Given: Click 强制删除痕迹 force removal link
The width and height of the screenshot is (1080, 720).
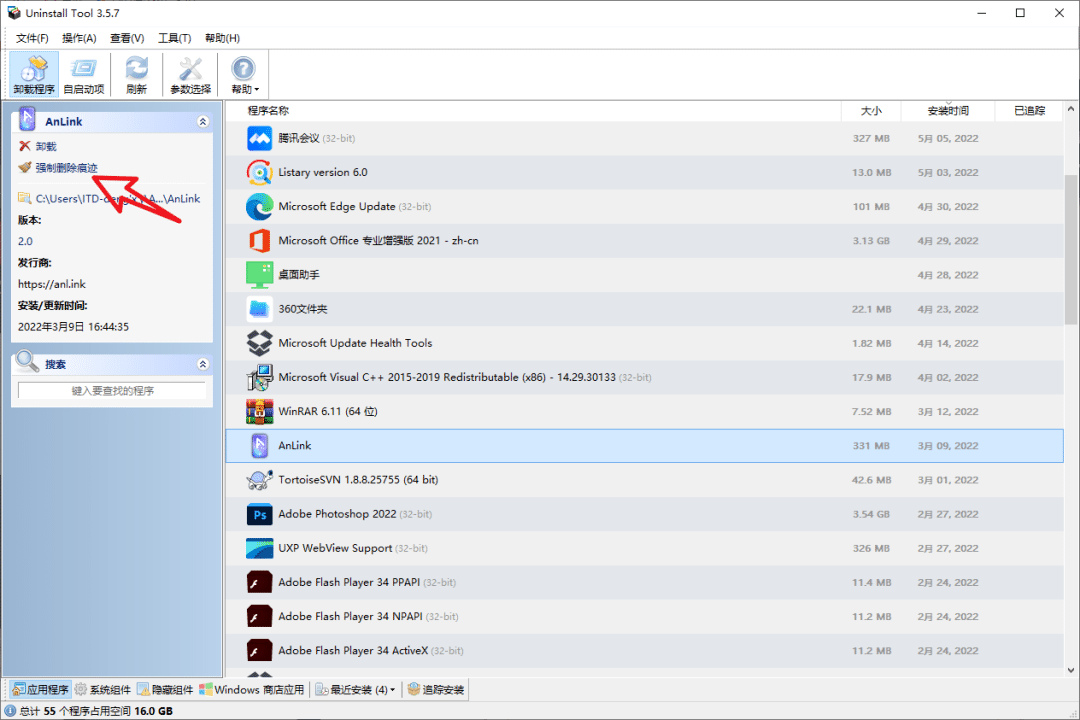Looking at the screenshot, I should [x=66, y=167].
